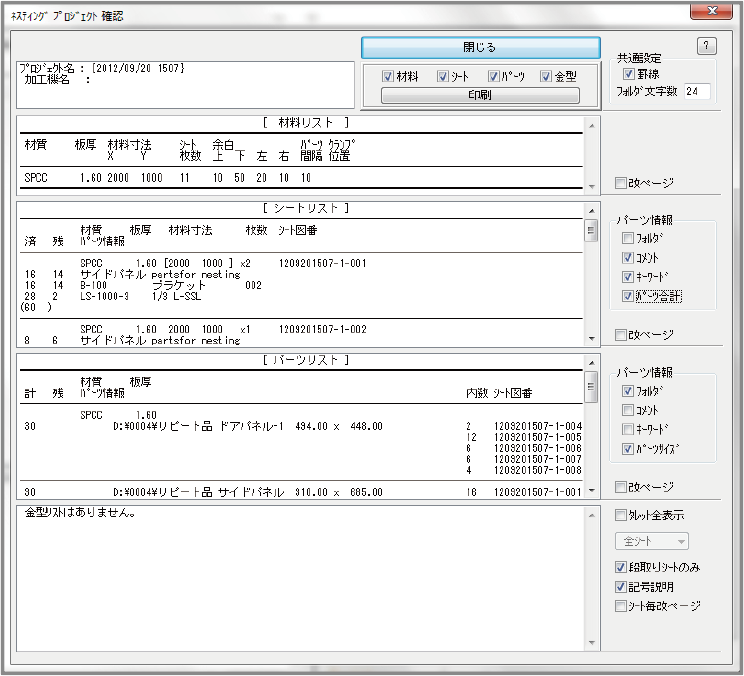Click the [ パーツリスト ] header

306,360
